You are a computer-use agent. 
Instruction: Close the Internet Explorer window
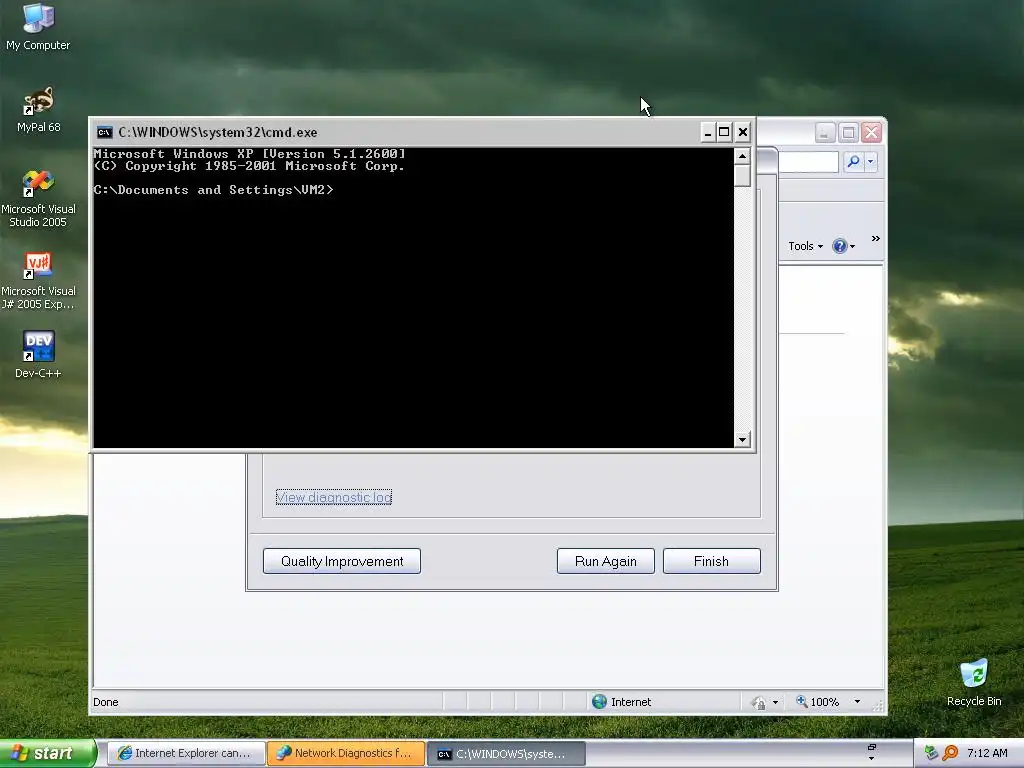(871, 133)
